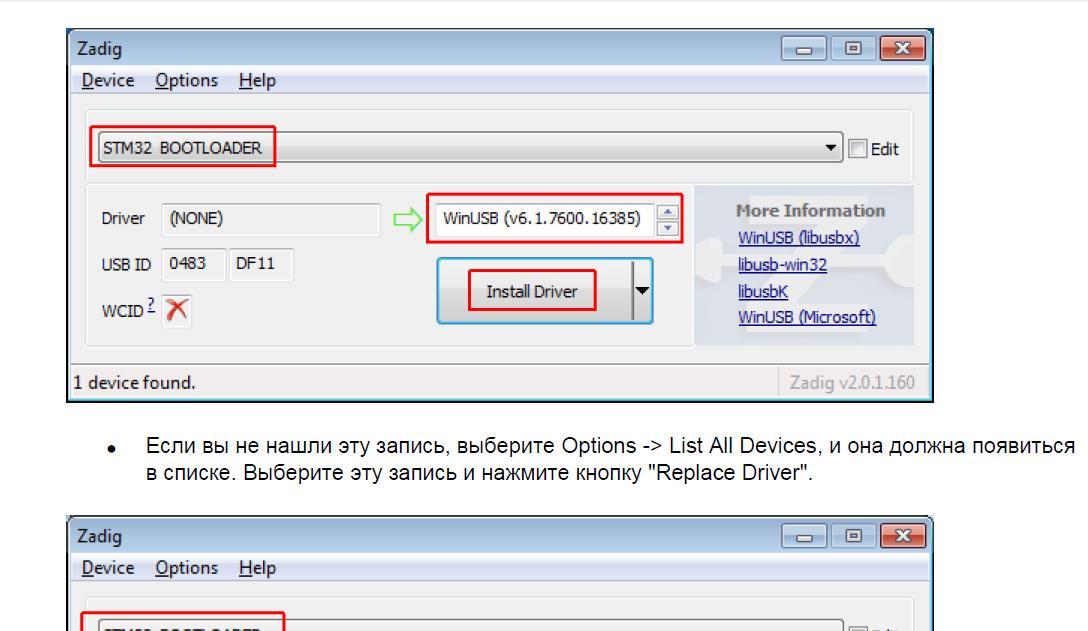This screenshot has width=1088, height=631.
Task: Open the libusb-win32 information link
Action: click(783, 265)
